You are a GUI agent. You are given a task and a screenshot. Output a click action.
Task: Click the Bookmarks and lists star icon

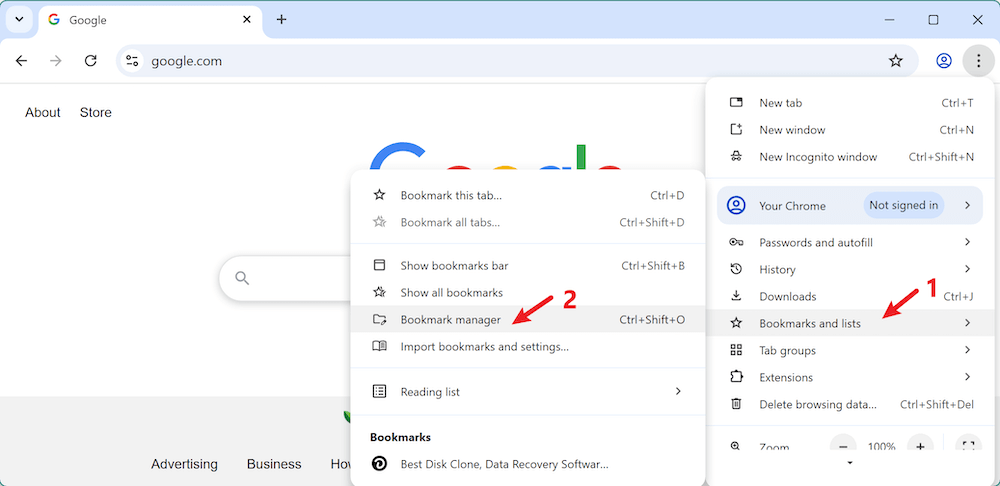(x=736, y=323)
